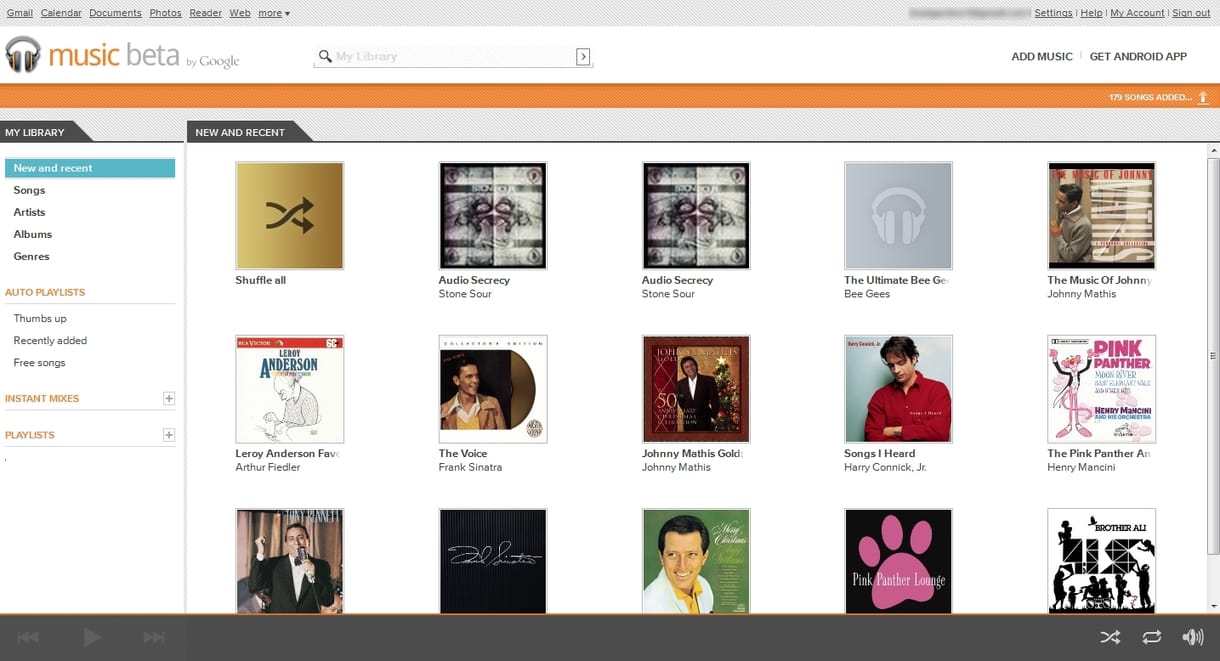This screenshot has width=1220, height=661.
Task: Open Calendar from the top bar
Action: point(61,13)
